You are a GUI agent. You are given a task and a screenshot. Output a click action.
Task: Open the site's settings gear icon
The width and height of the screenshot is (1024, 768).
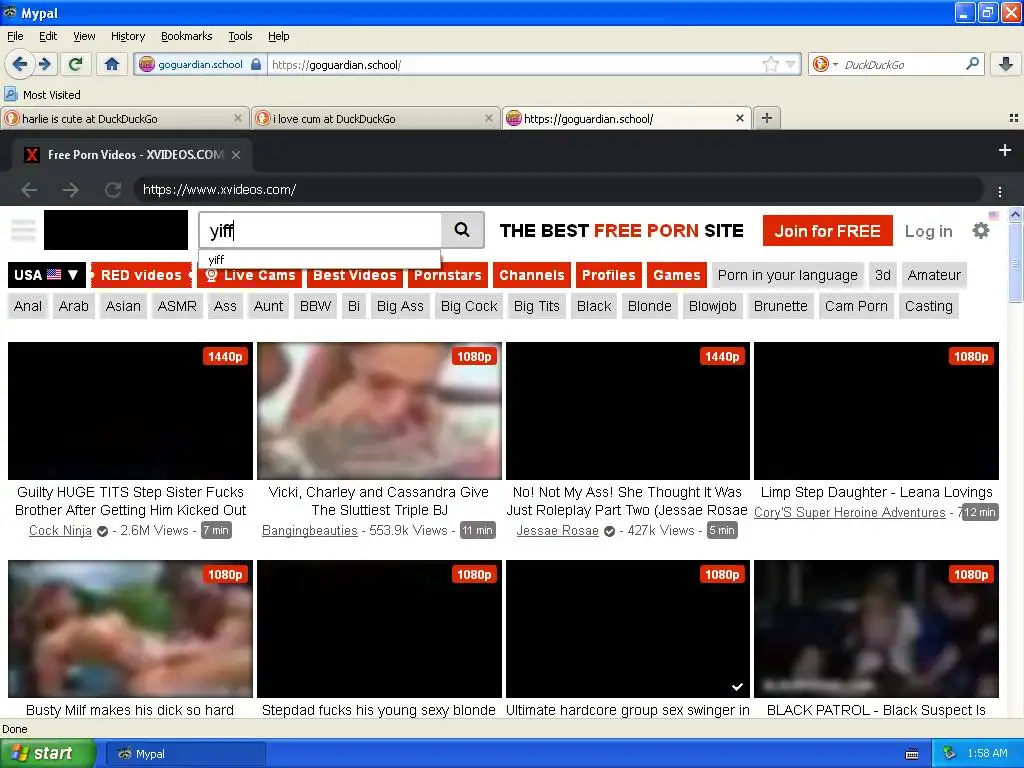tap(980, 231)
